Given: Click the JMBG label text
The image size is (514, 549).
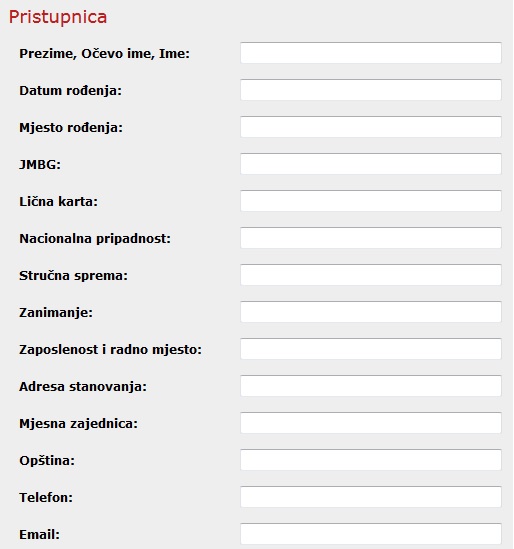Looking at the screenshot, I should pyautogui.click(x=40, y=164).
